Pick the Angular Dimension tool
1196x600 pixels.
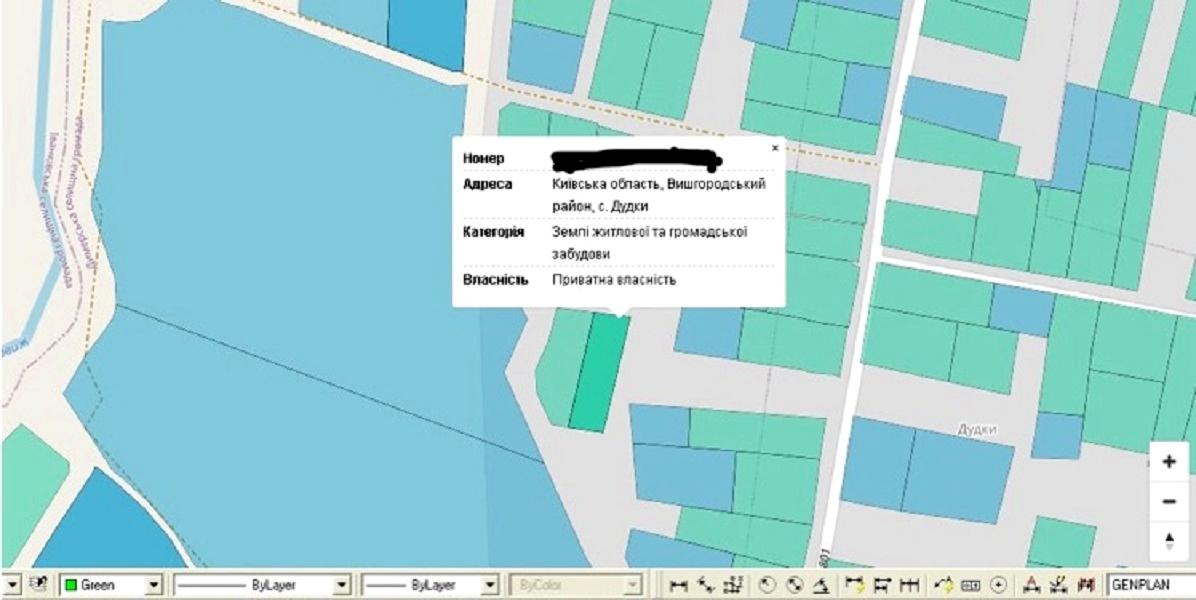click(x=820, y=585)
